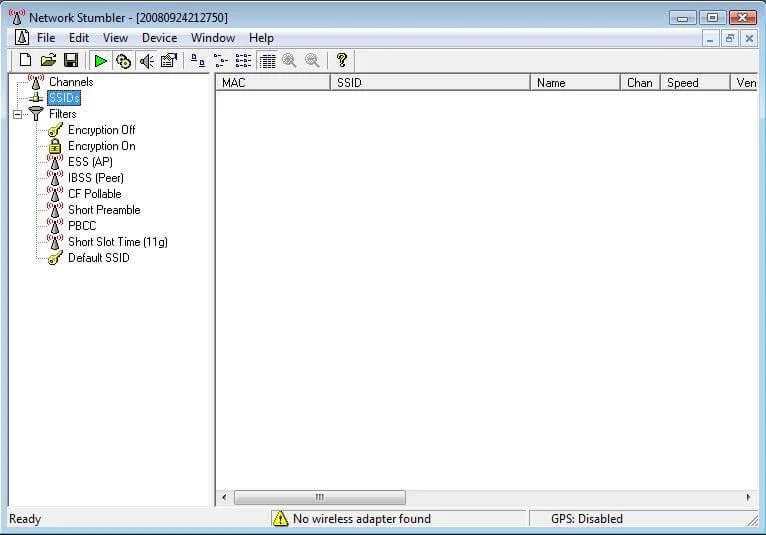Click the No wireless adapter found message
Viewport: 766px width, 535px height.
tap(362, 518)
